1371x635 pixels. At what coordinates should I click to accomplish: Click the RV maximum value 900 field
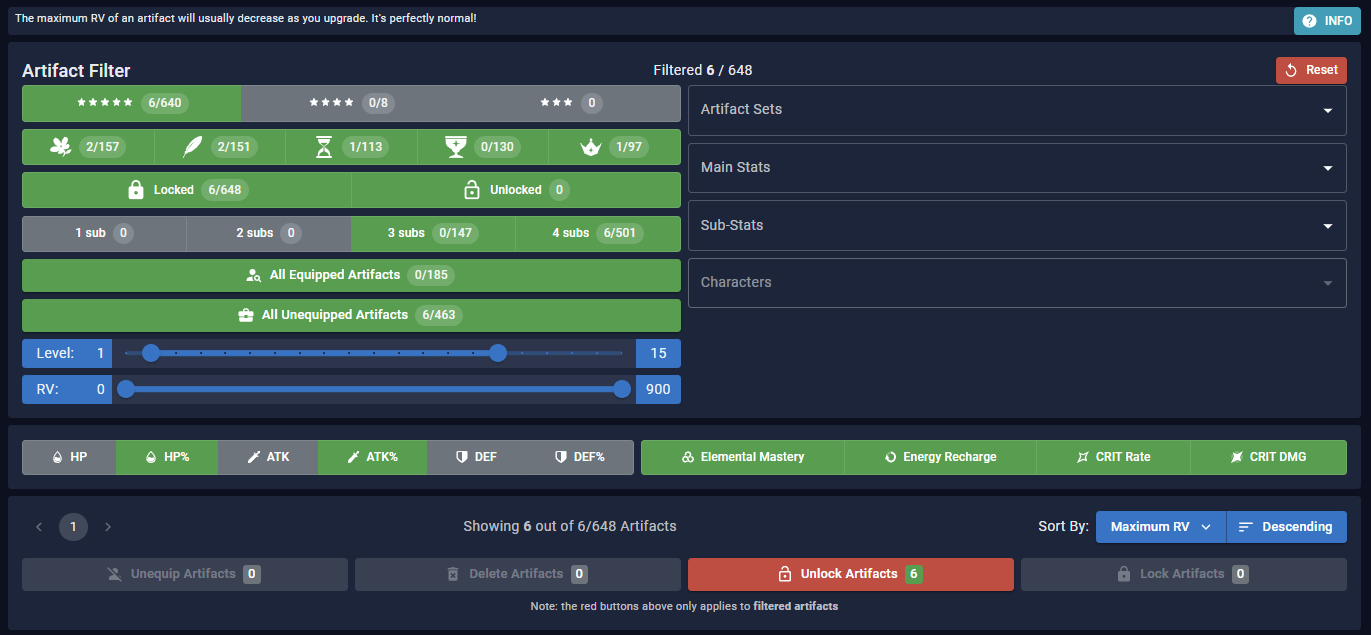click(658, 389)
